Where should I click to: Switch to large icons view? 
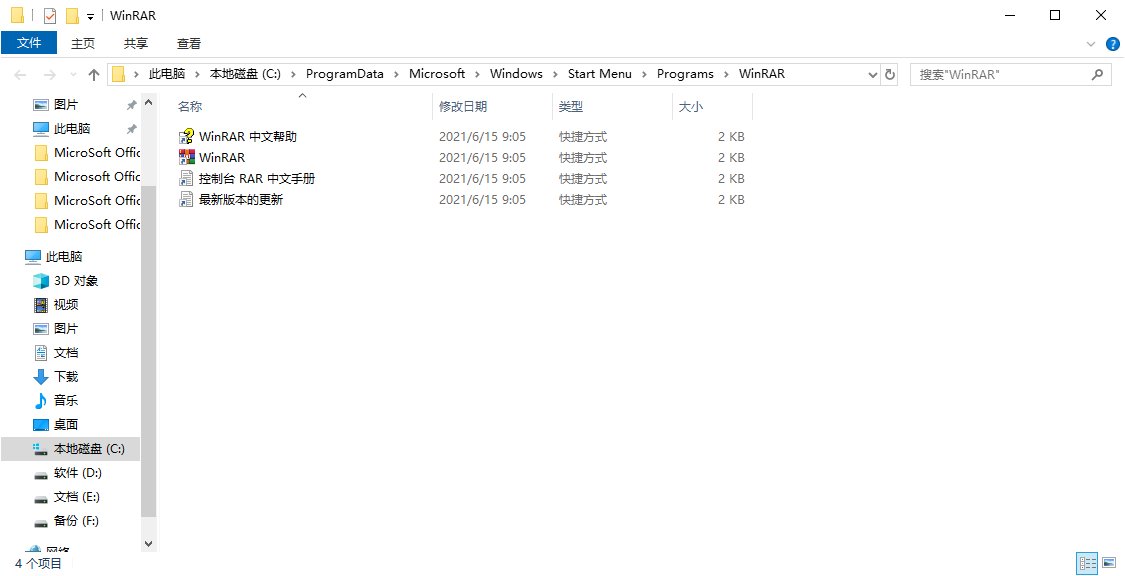[1110, 563]
